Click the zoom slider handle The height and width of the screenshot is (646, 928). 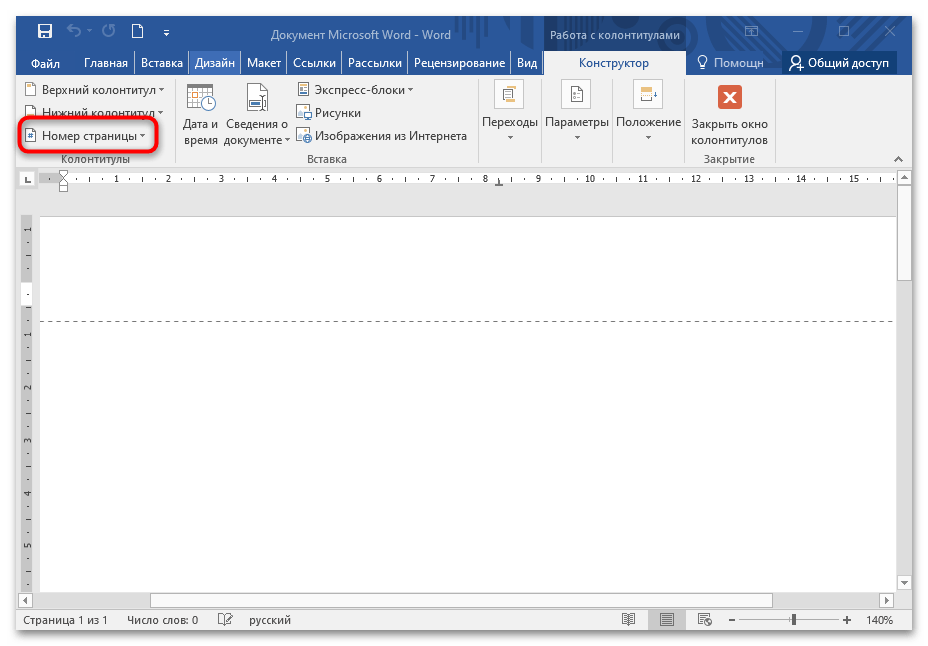coord(795,620)
